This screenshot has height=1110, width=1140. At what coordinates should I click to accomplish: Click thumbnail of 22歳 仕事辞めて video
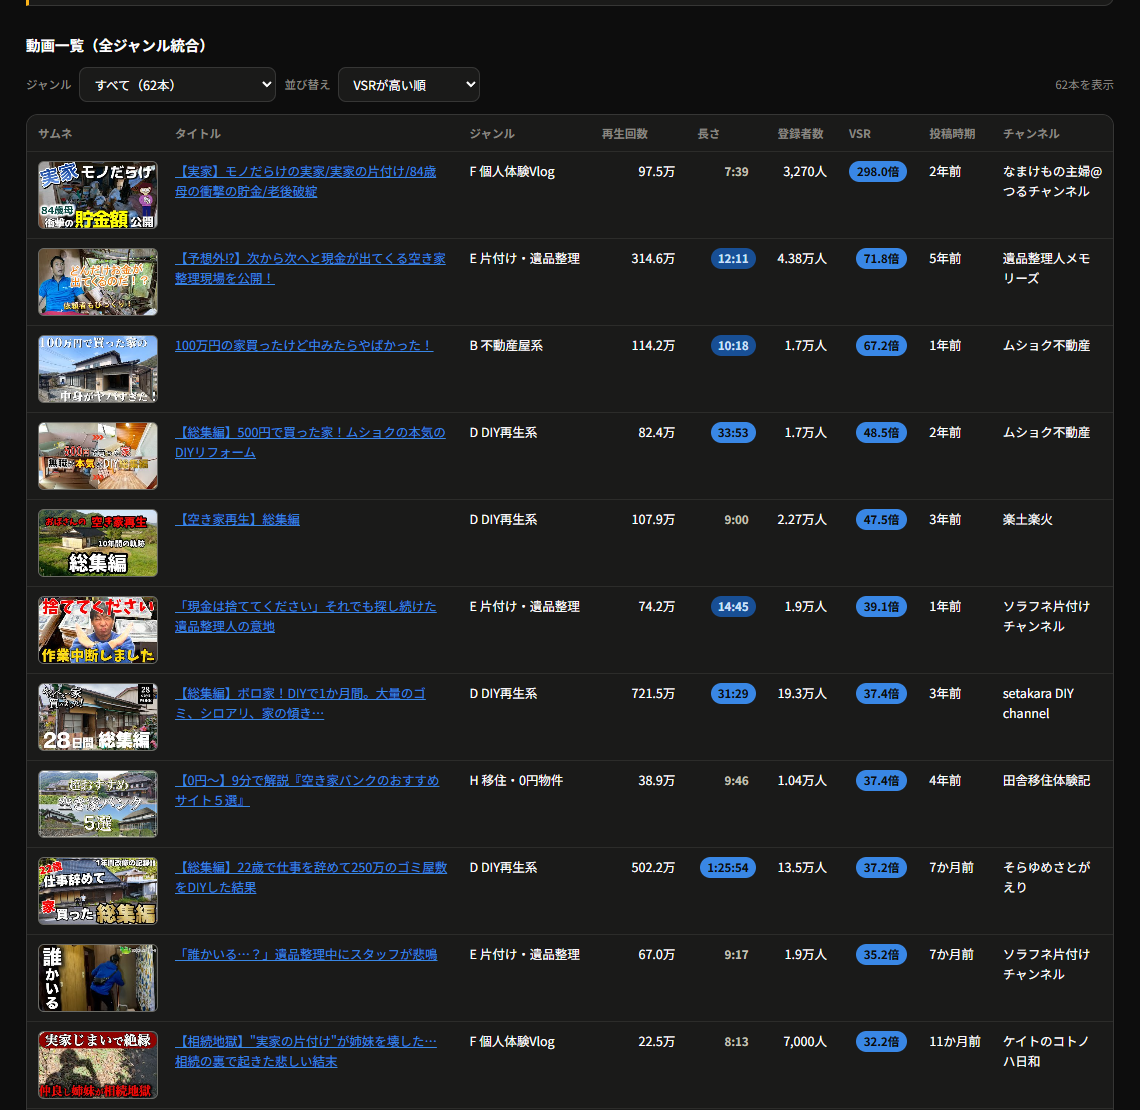pos(98,891)
